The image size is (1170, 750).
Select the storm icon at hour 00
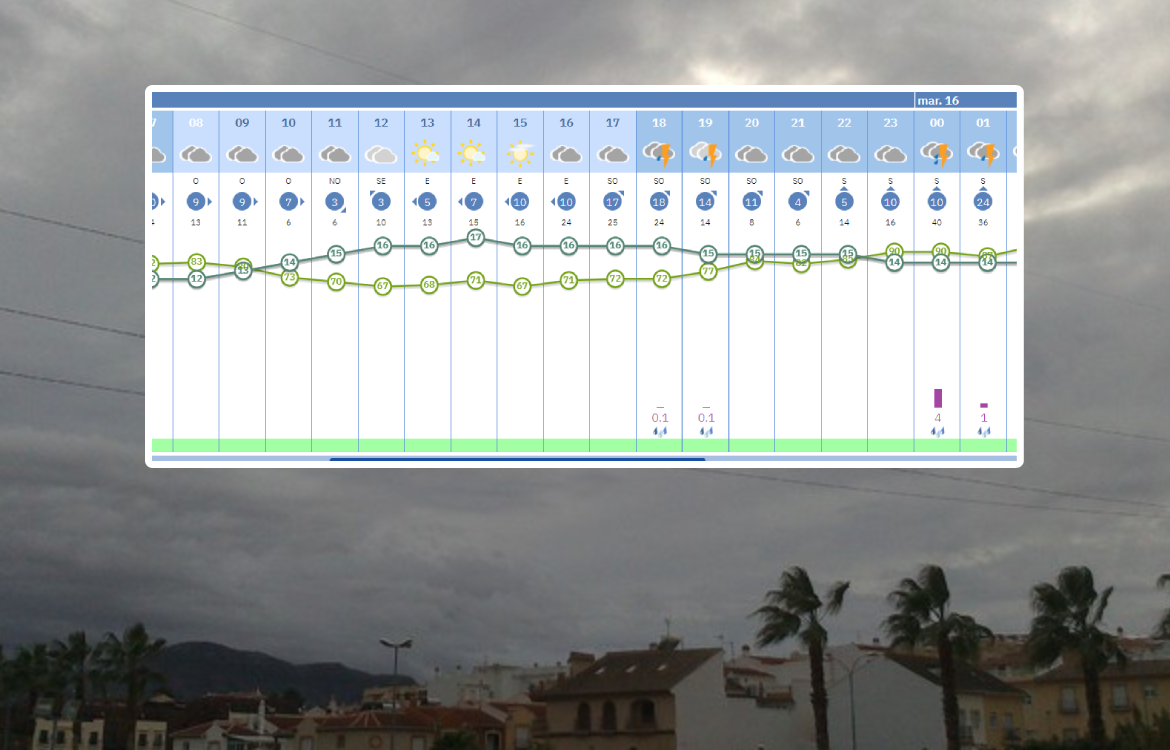937,154
